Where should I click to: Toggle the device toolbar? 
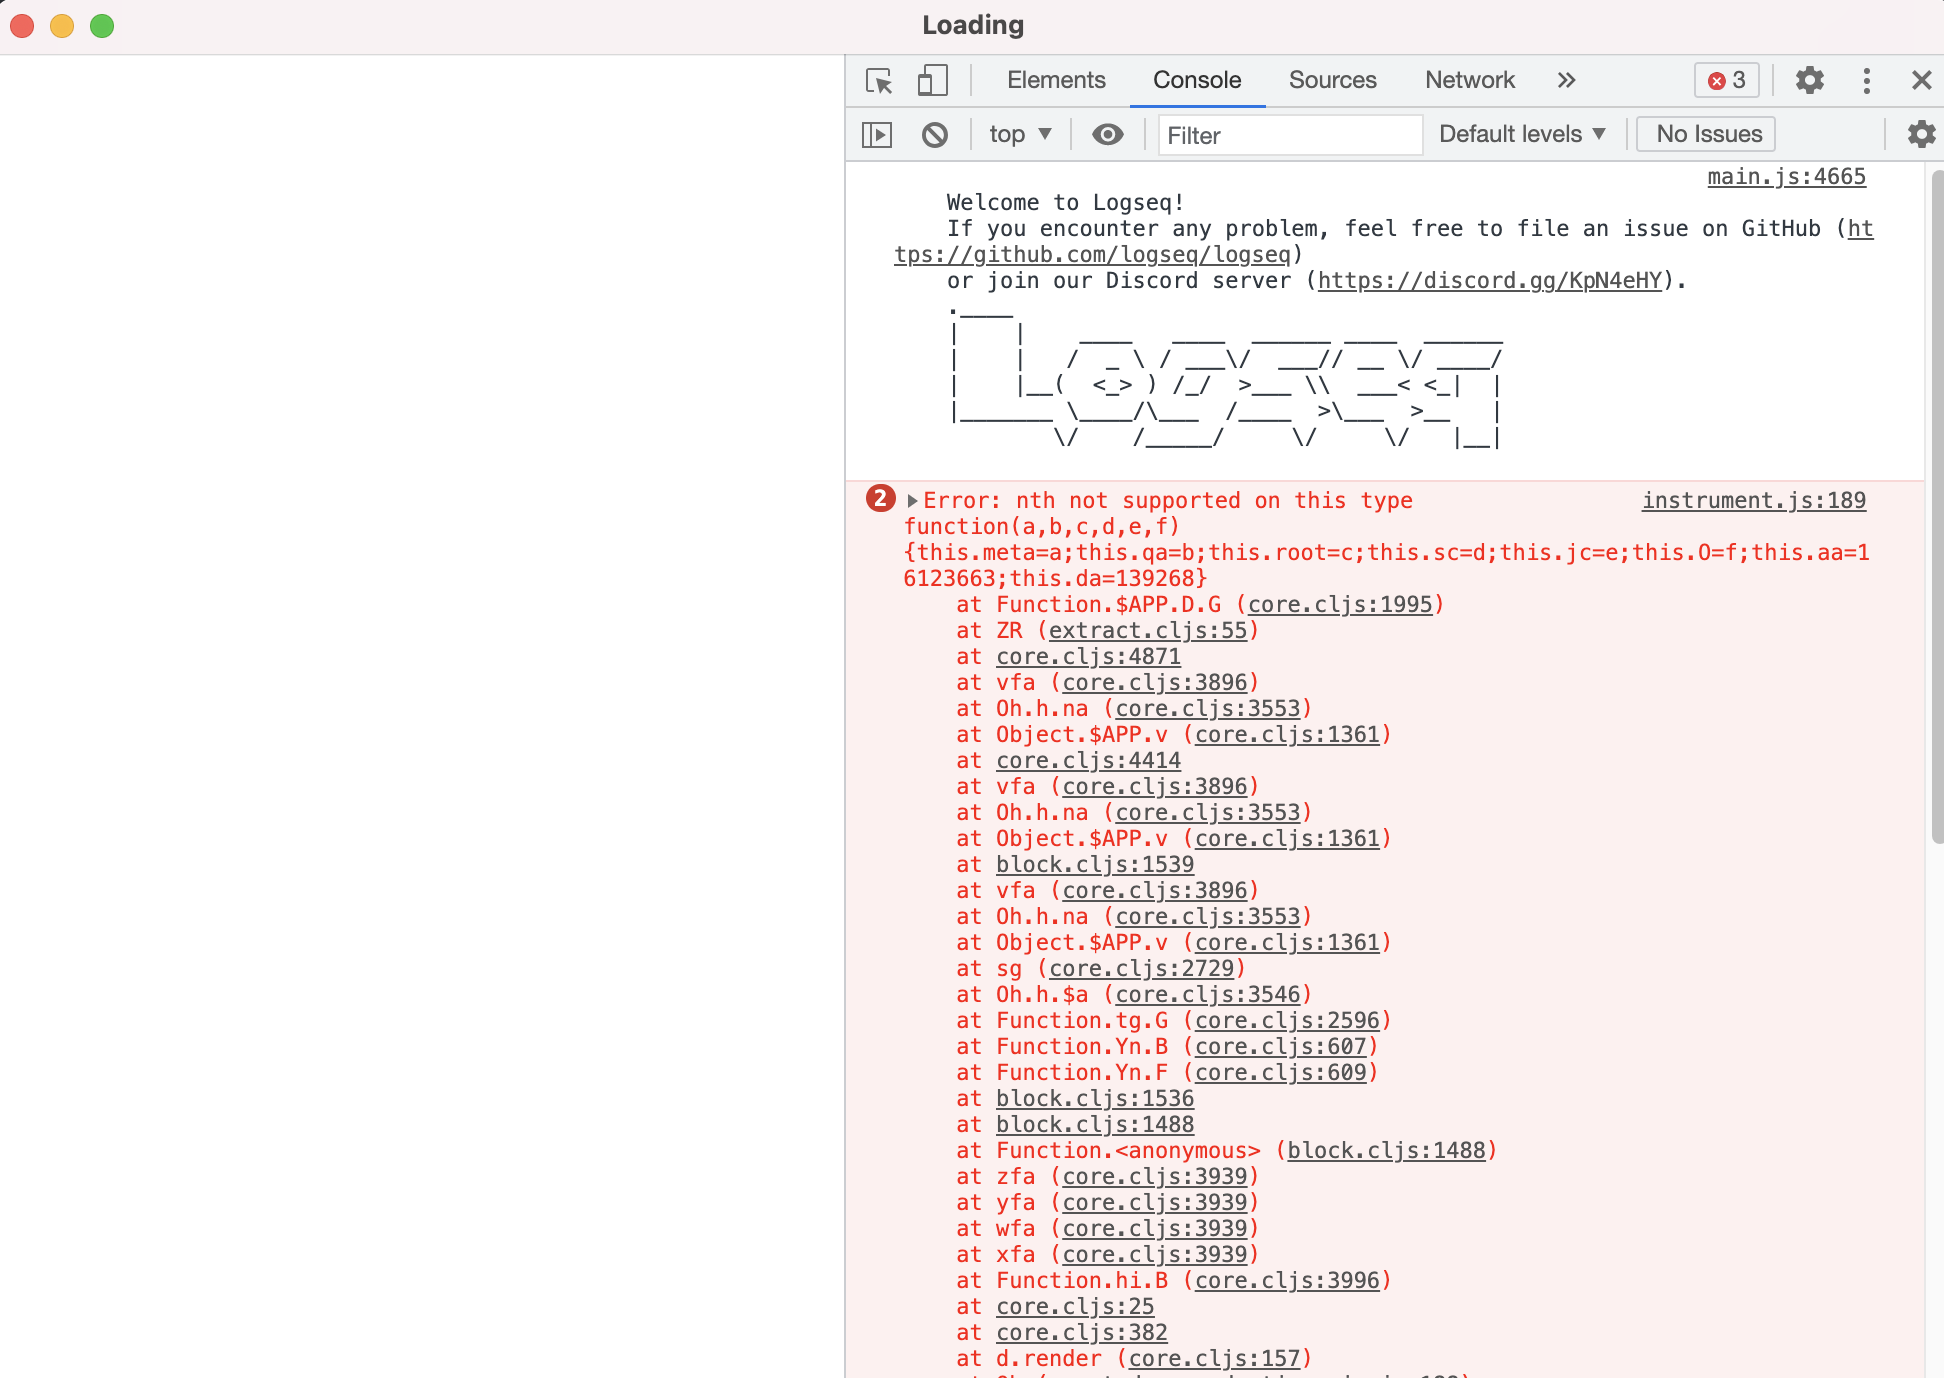coord(932,81)
